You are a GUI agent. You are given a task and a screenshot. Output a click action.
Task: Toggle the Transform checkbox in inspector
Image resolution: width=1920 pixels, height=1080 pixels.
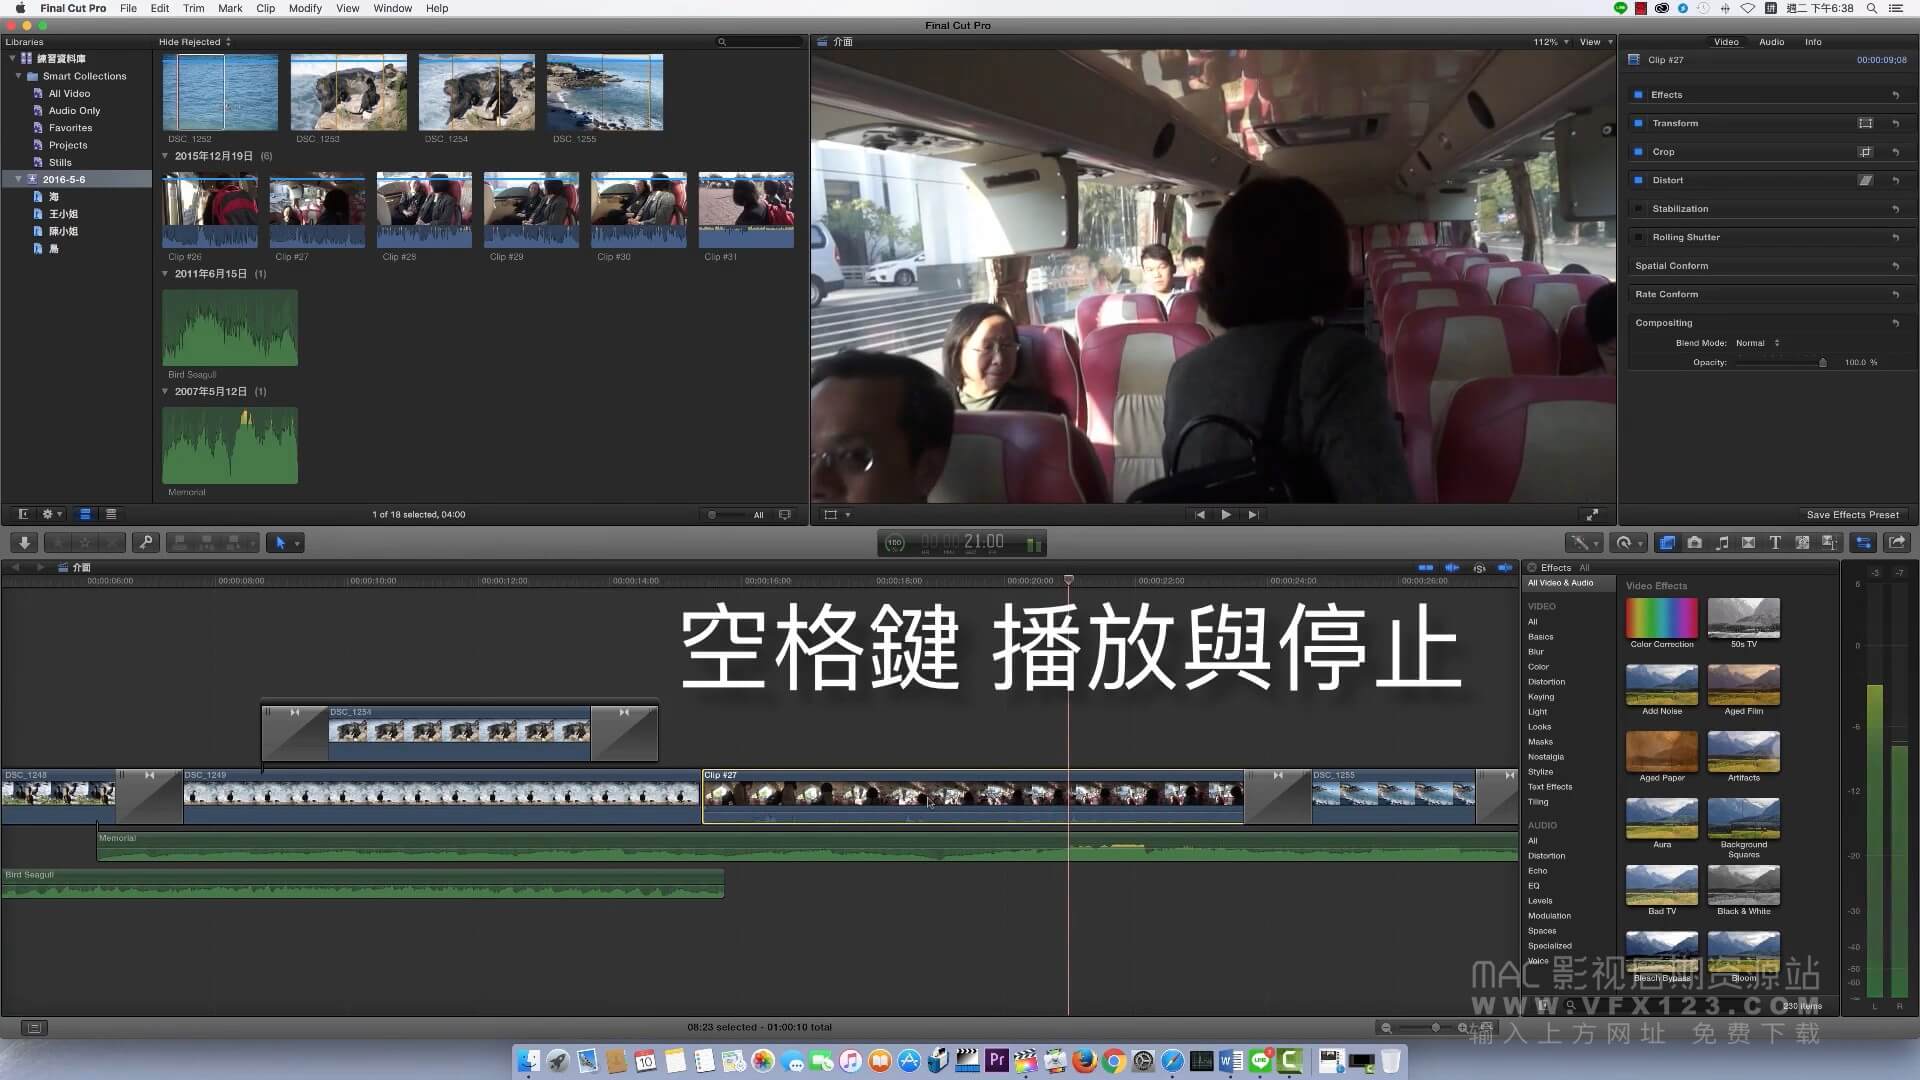pyautogui.click(x=1638, y=123)
